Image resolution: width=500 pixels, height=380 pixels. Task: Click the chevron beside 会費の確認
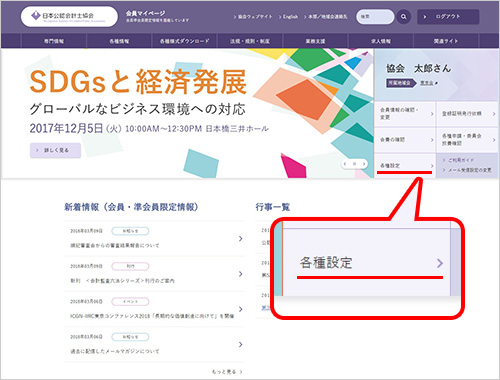pos(432,140)
